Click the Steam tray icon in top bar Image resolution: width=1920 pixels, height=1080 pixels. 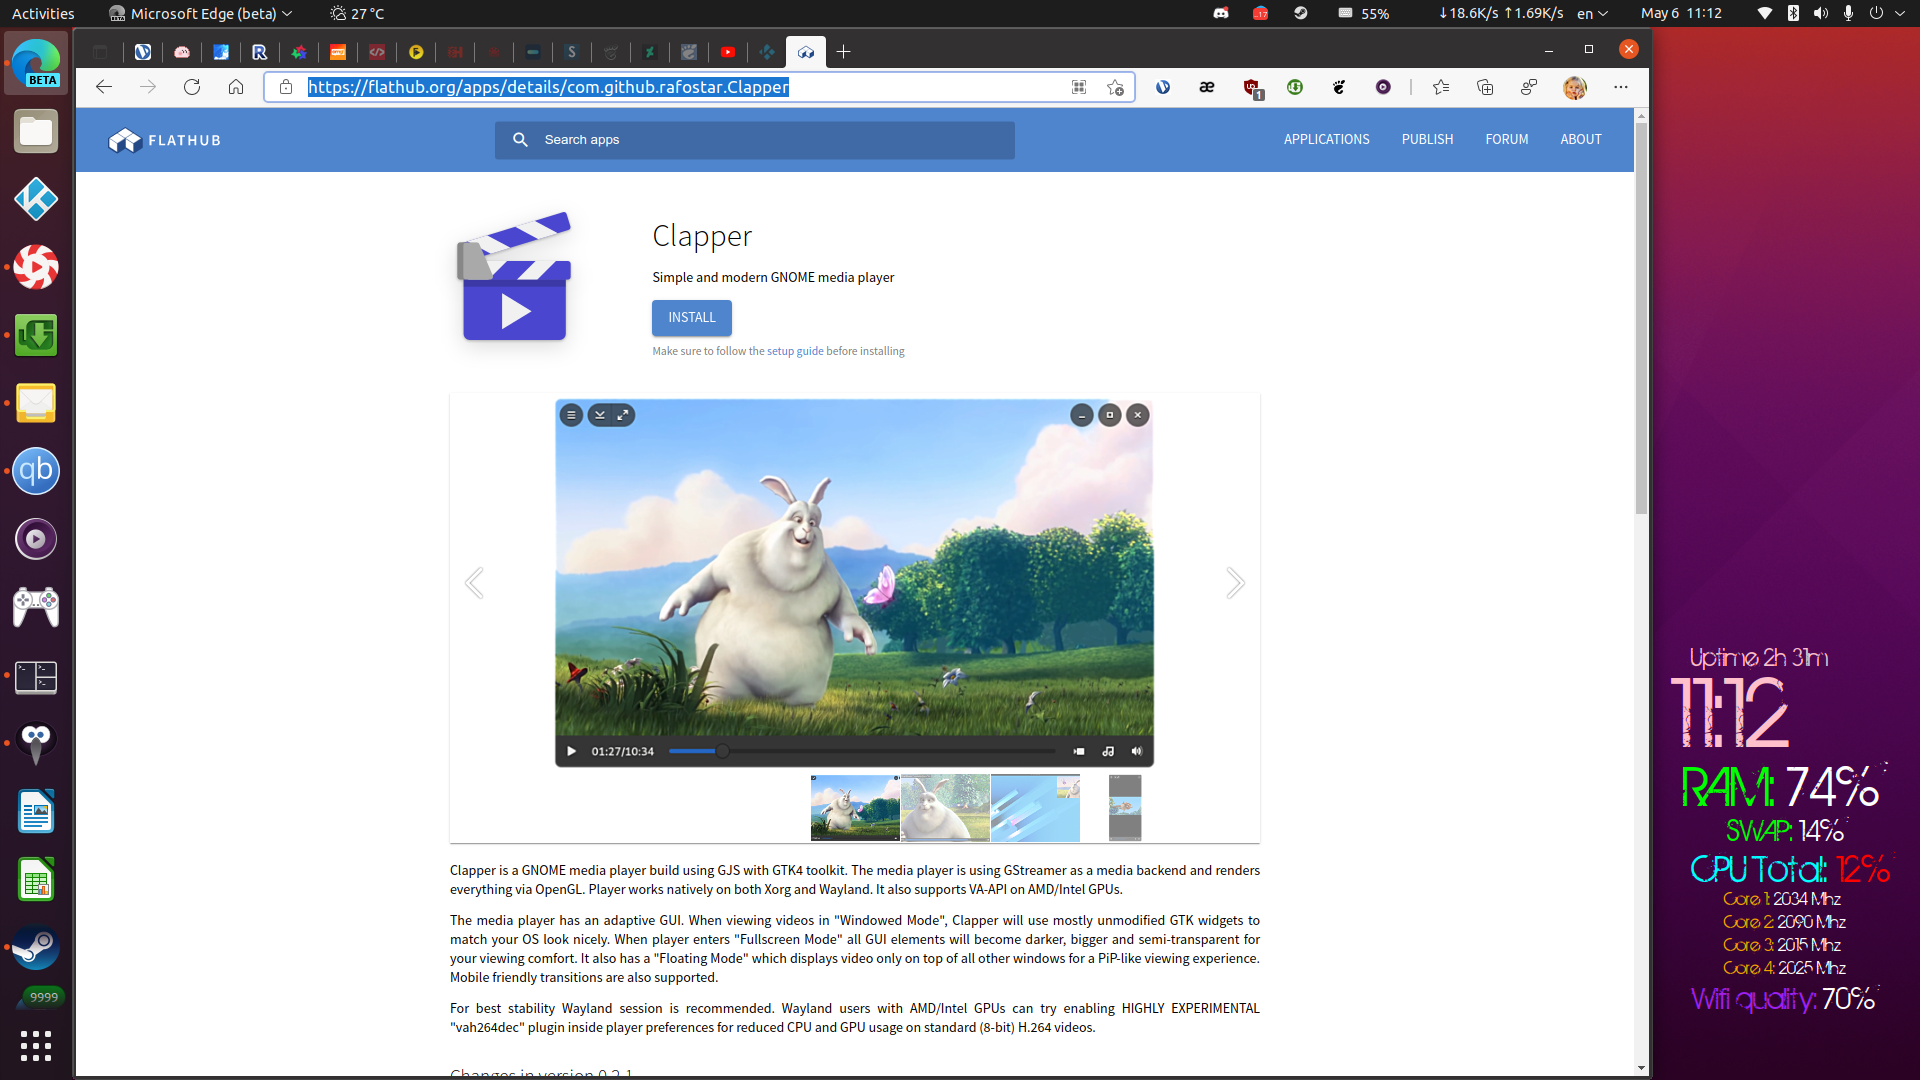pyautogui.click(x=1301, y=13)
